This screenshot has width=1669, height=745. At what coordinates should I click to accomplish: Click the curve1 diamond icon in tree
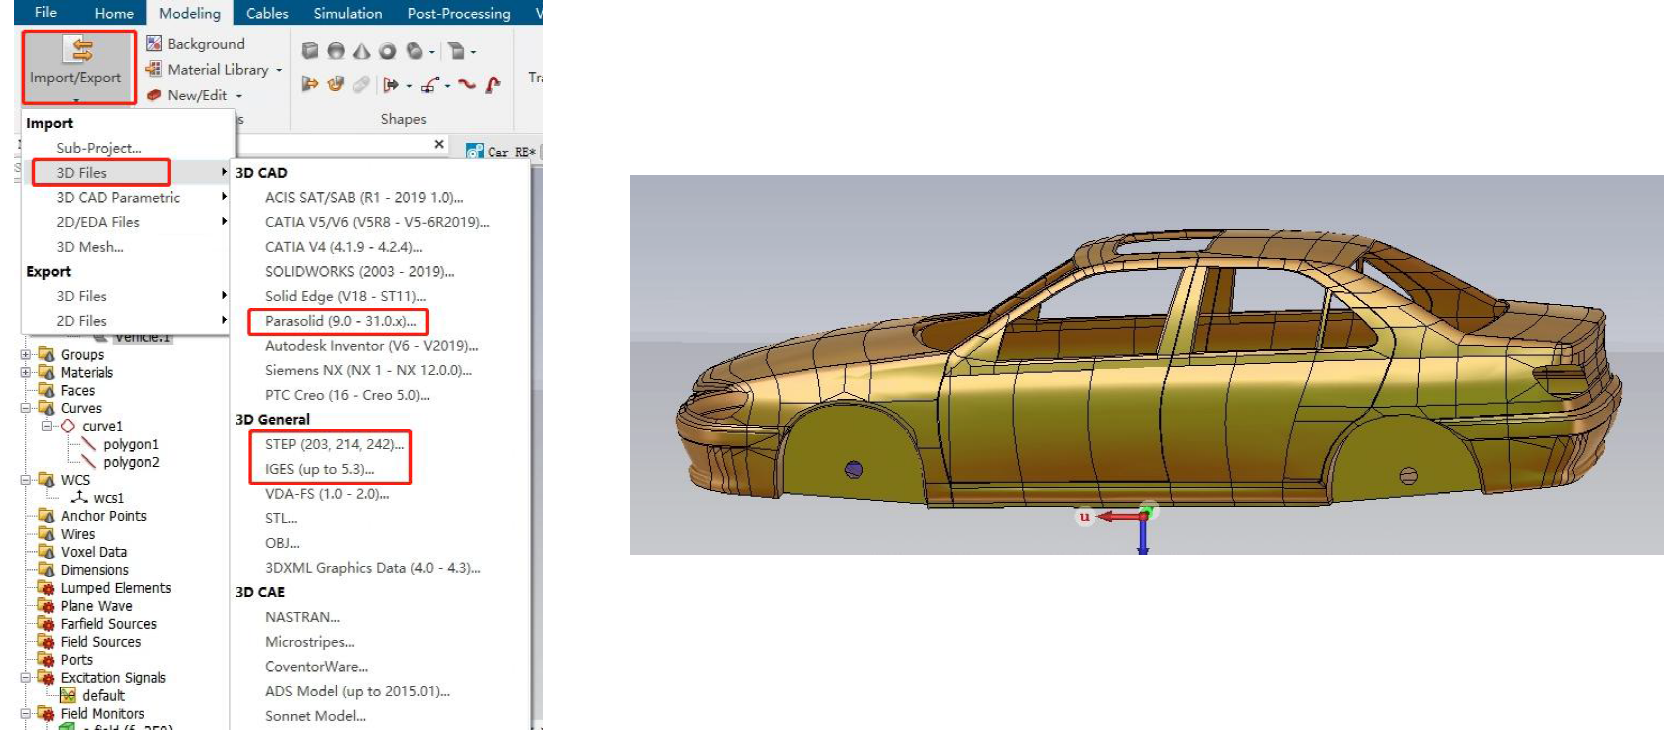pos(68,426)
